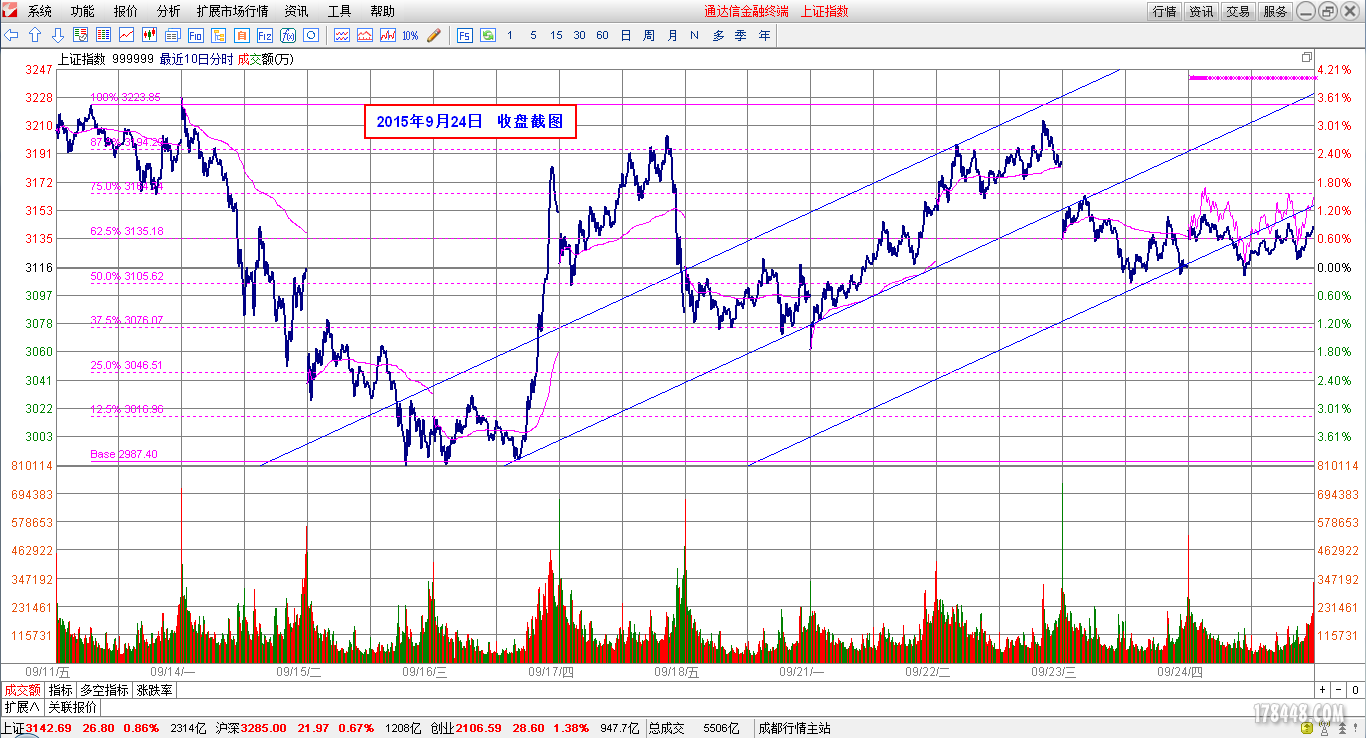
Task: Click the F5 chart switch icon
Action: click(464, 35)
